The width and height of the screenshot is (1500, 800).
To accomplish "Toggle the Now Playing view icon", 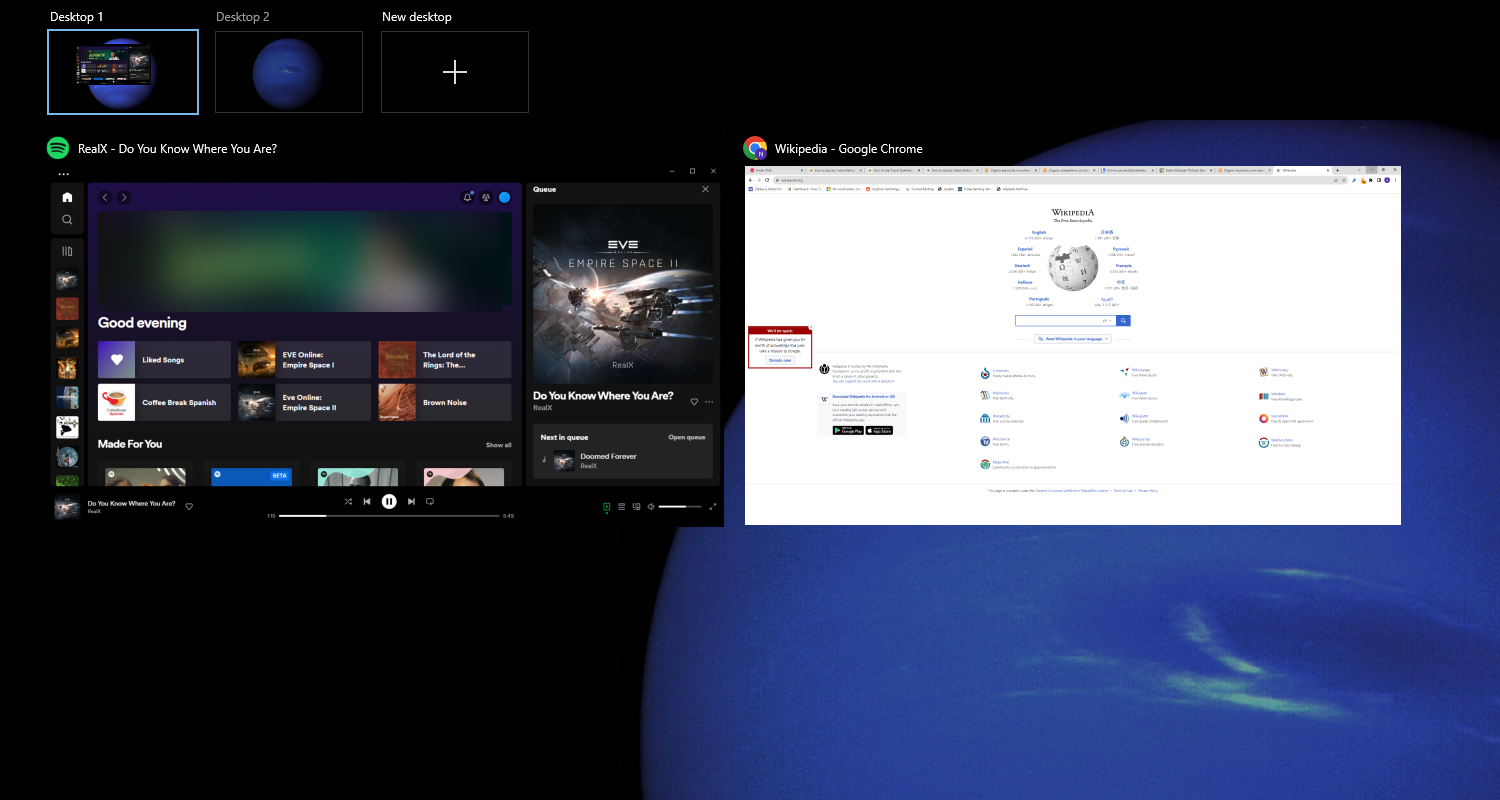I will tap(607, 507).
